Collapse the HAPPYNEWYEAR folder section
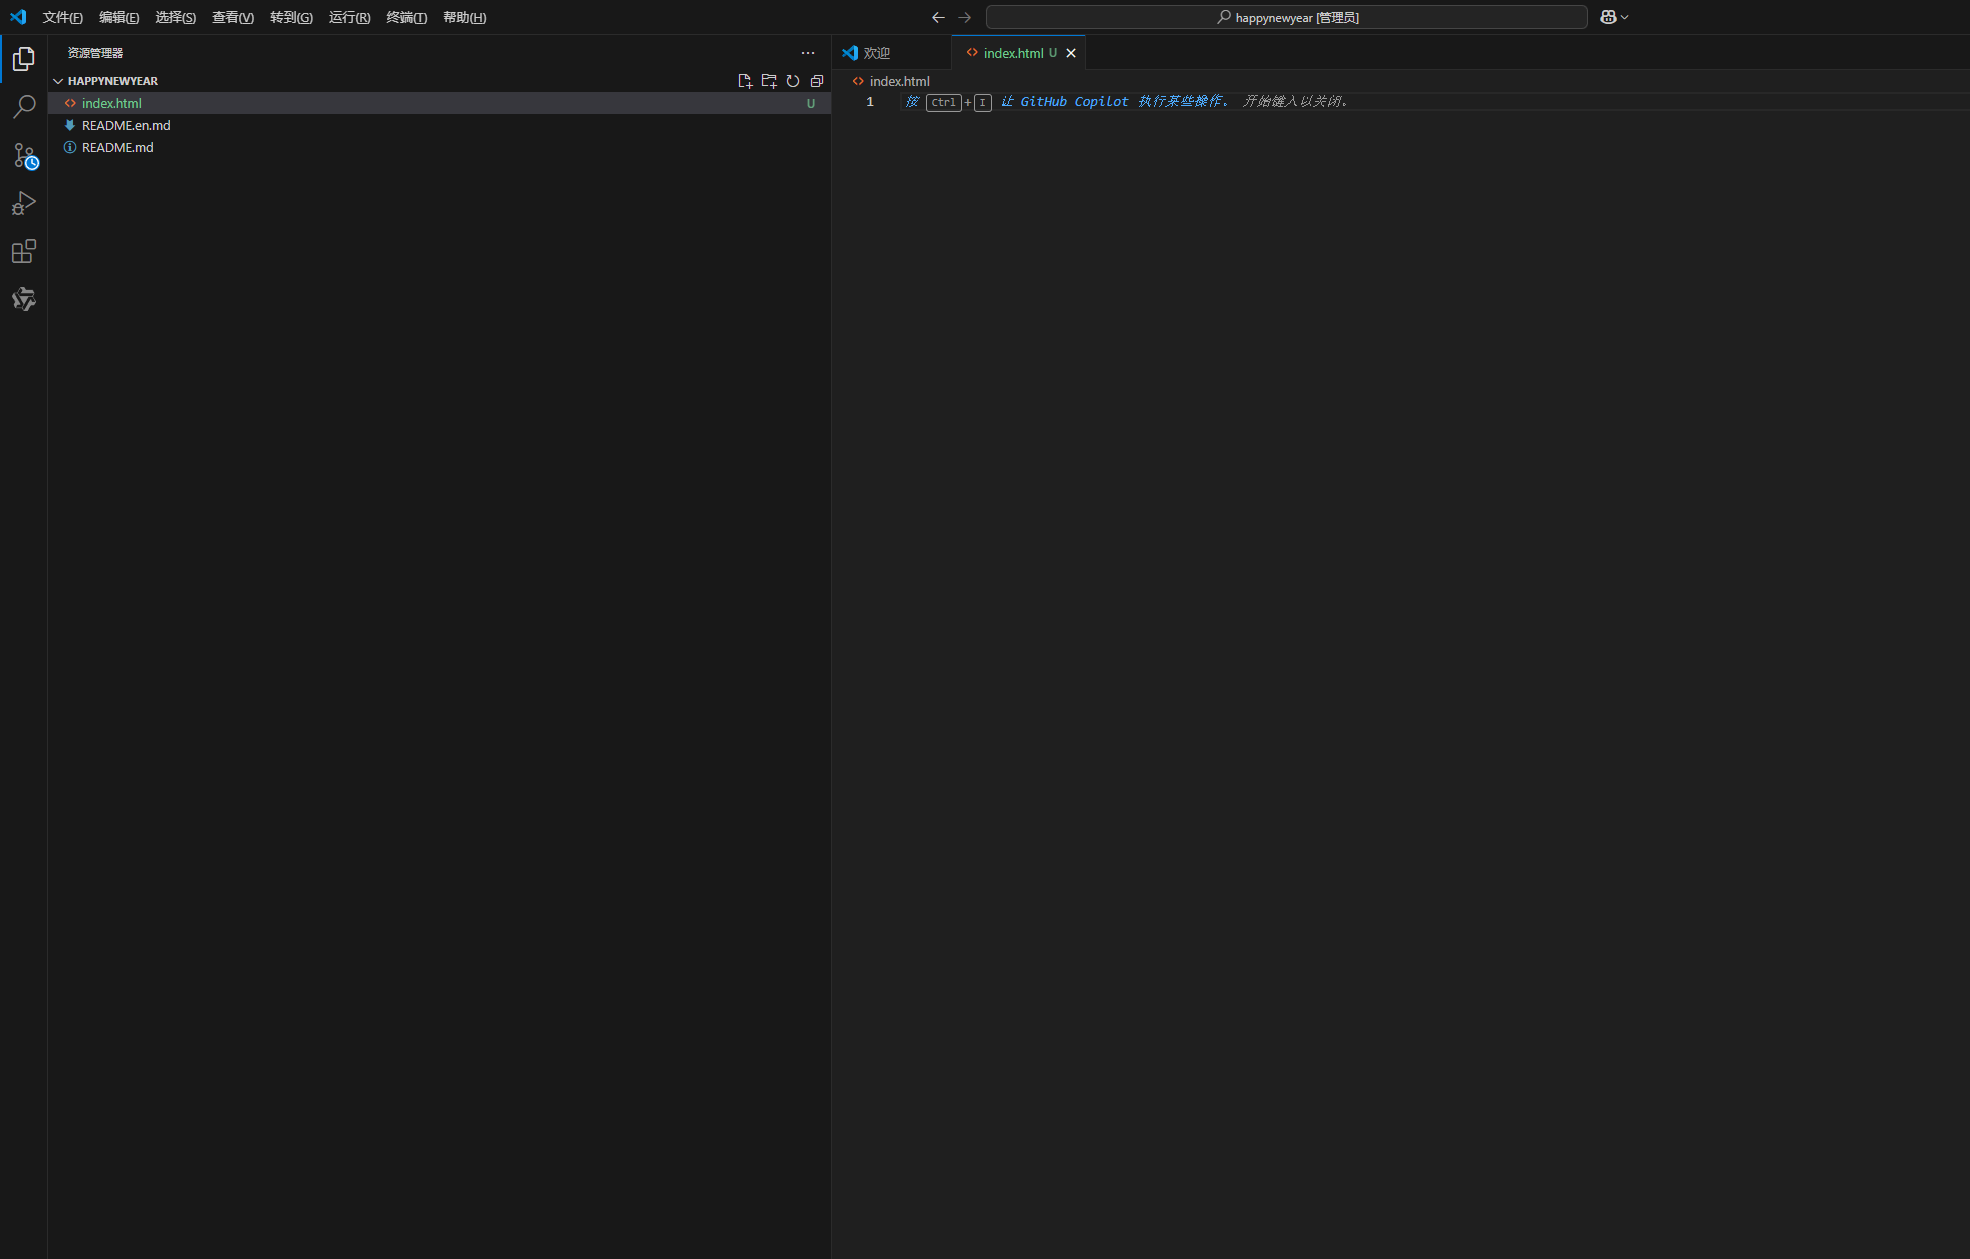 click(58, 81)
